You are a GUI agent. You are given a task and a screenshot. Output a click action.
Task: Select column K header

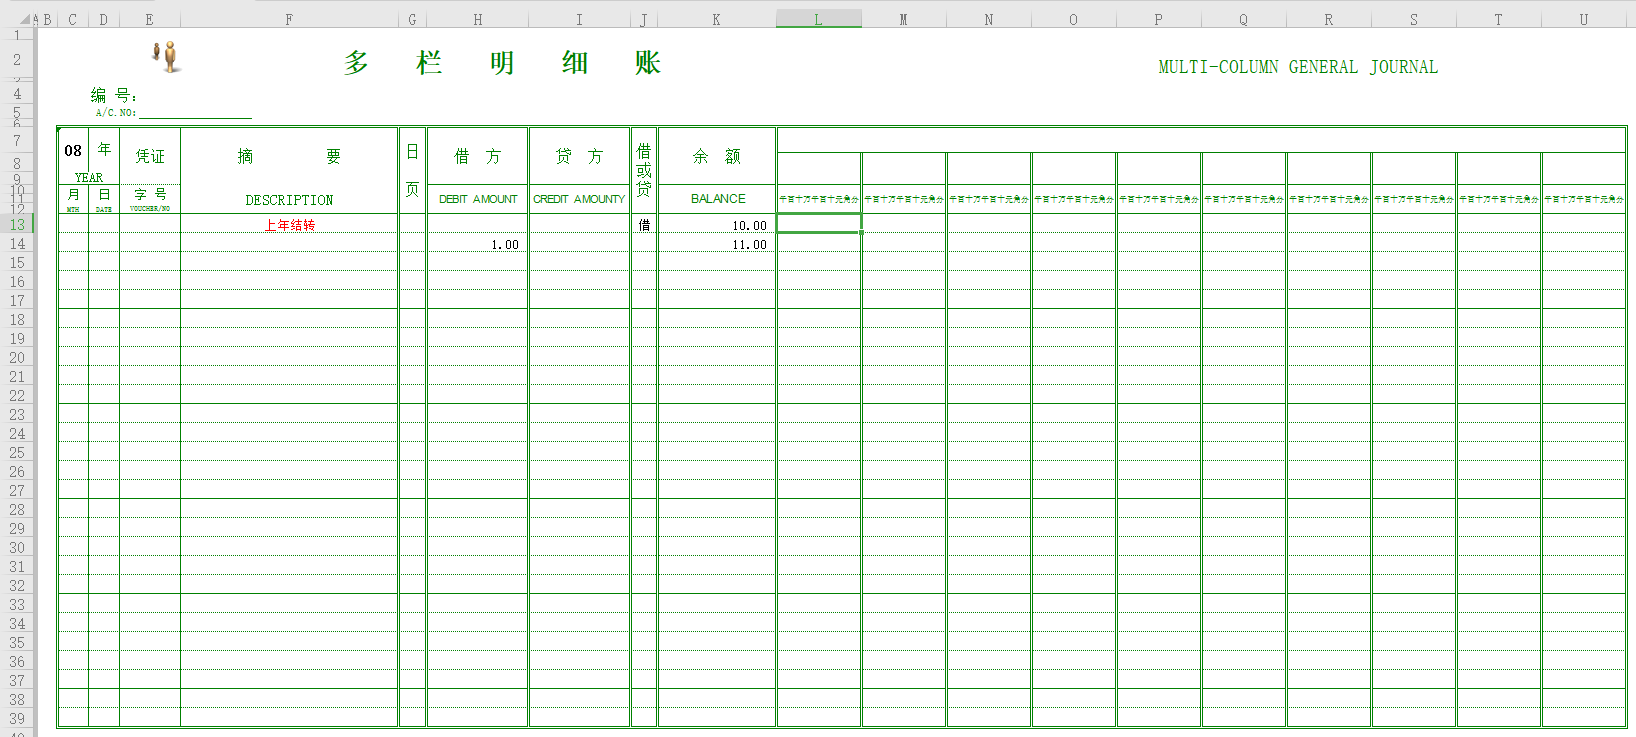pos(716,19)
